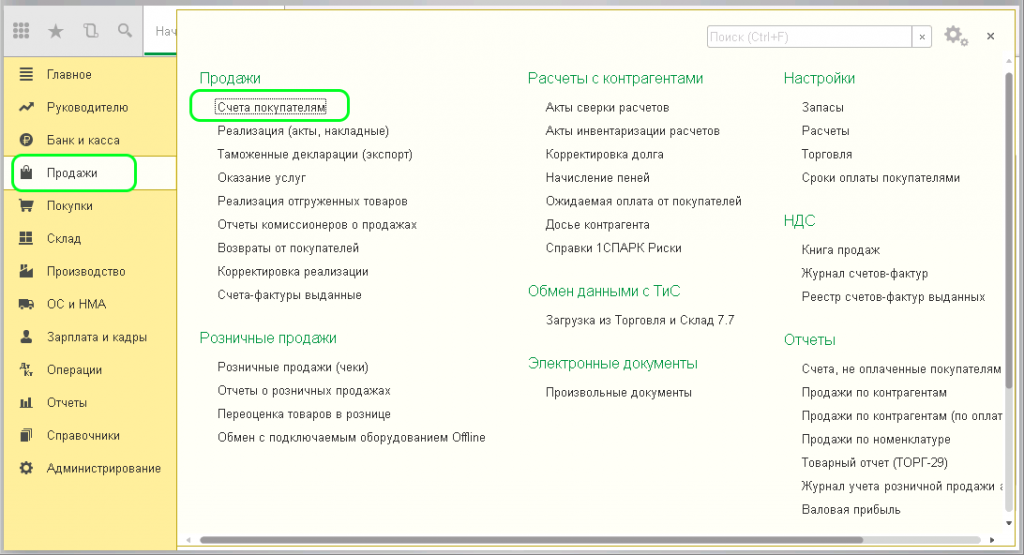Open Ожидаемая оплата от покупателей
The width and height of the screenshot is (1024, 555).
coord(644,201)
